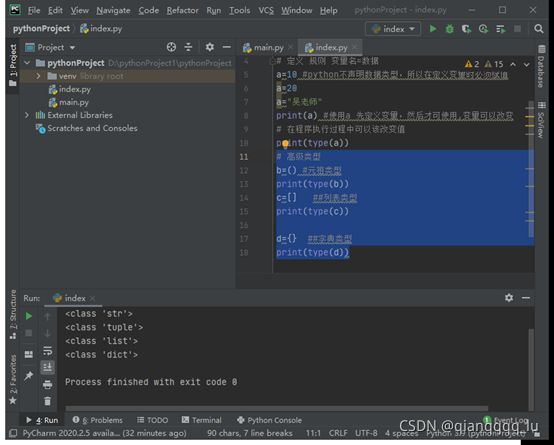554x445 pixels.
Task: Open the Event Log
Action: click(x=506, y=420)
